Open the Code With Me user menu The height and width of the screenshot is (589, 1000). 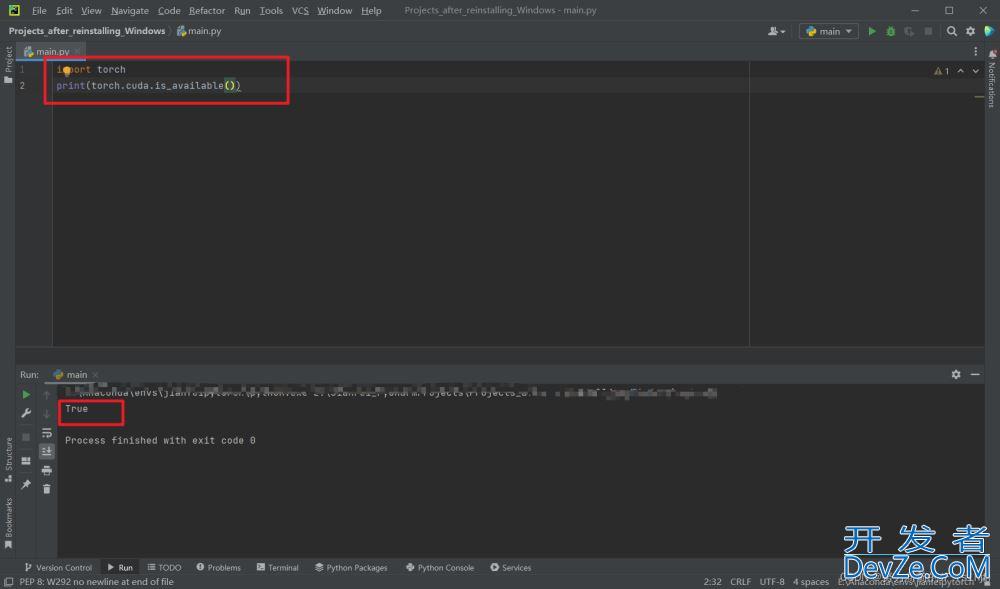[776, 31]
